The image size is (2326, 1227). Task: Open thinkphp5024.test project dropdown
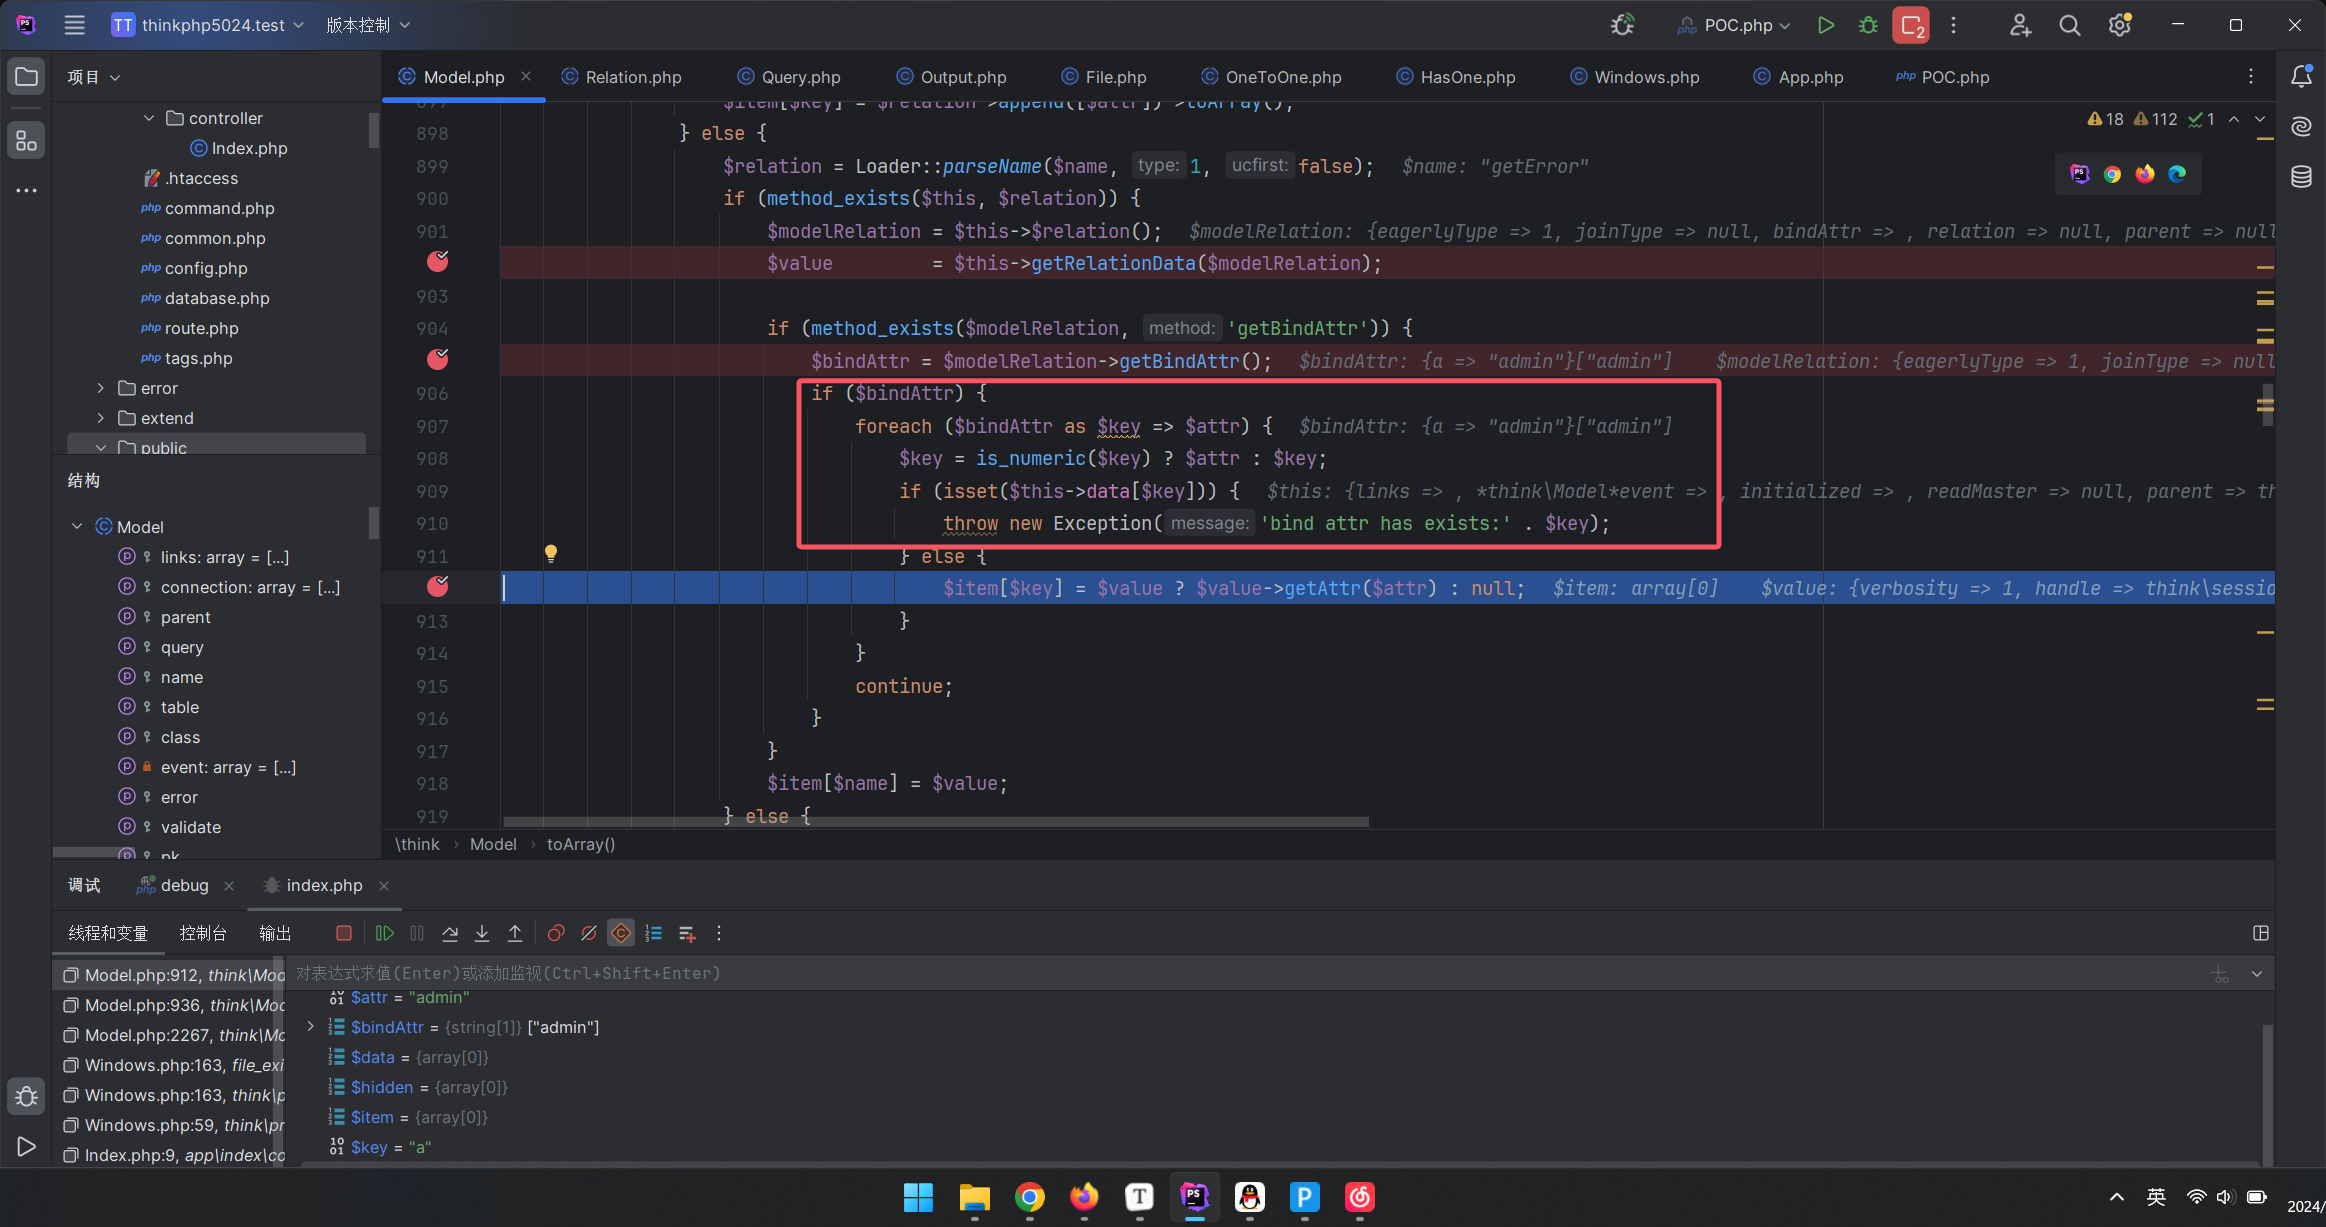208,25
